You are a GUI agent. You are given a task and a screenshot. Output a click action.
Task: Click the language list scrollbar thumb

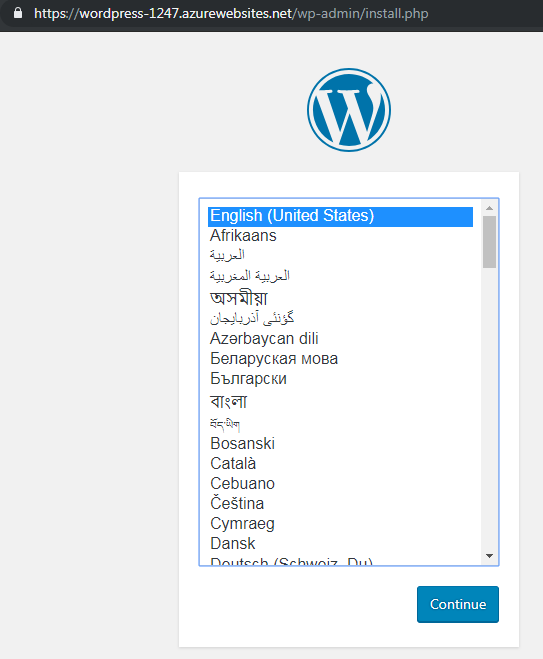point(489,242)
